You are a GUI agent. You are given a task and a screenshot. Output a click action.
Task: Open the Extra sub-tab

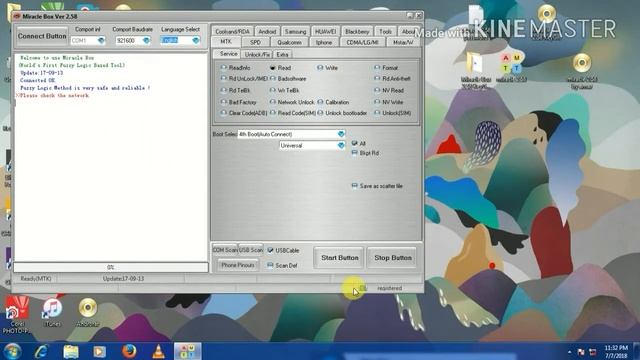(282, 54)
